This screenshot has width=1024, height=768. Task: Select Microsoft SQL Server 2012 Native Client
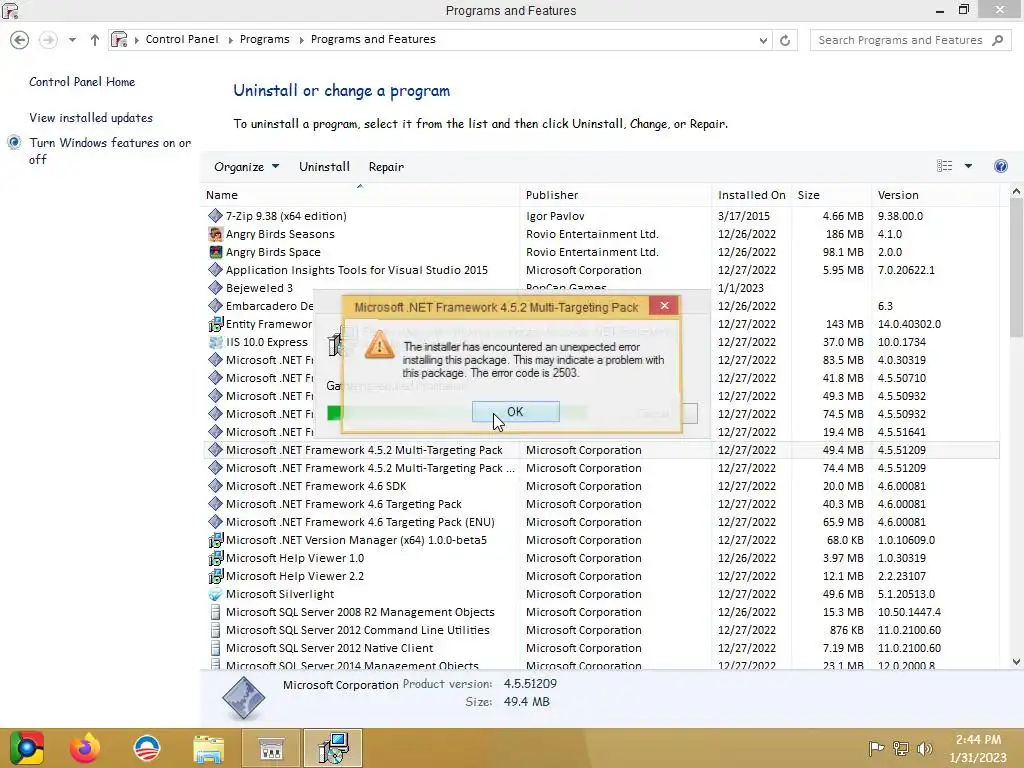click(x=329, y=648)
